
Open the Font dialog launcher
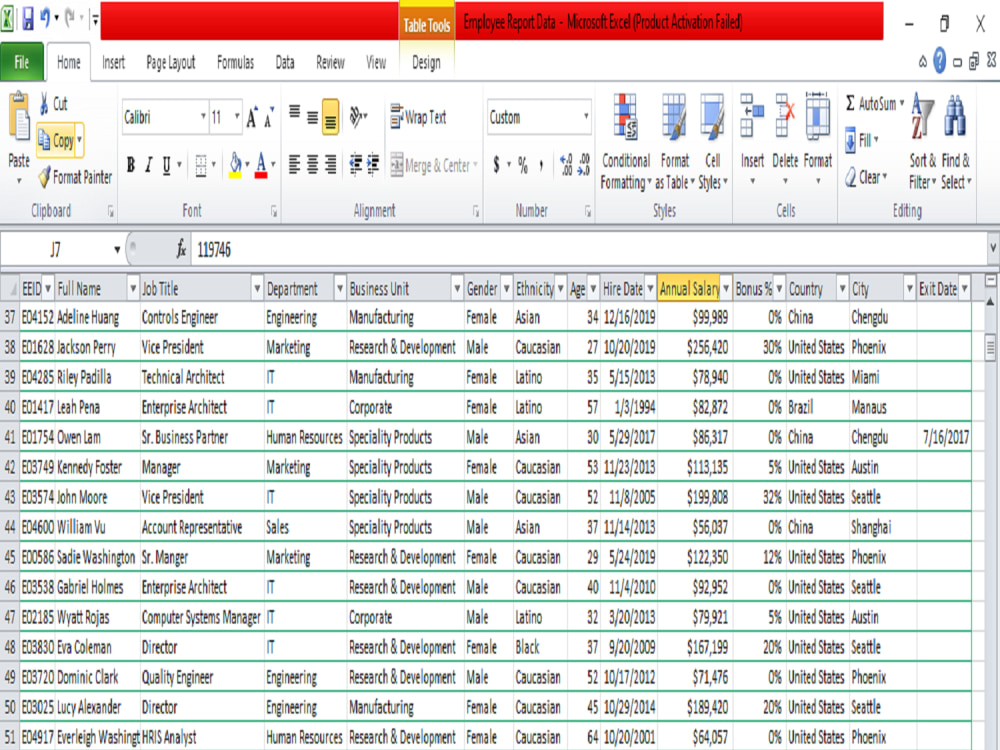pos(274,211)
